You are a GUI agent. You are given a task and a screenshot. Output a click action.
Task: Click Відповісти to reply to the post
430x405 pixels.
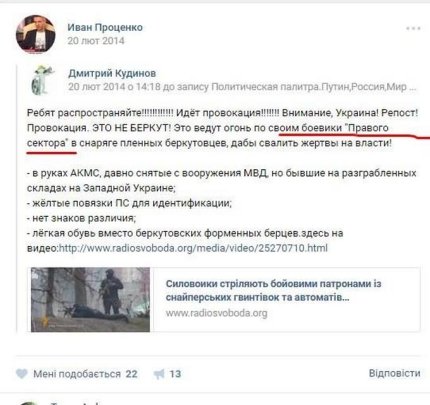pos(394,373)
